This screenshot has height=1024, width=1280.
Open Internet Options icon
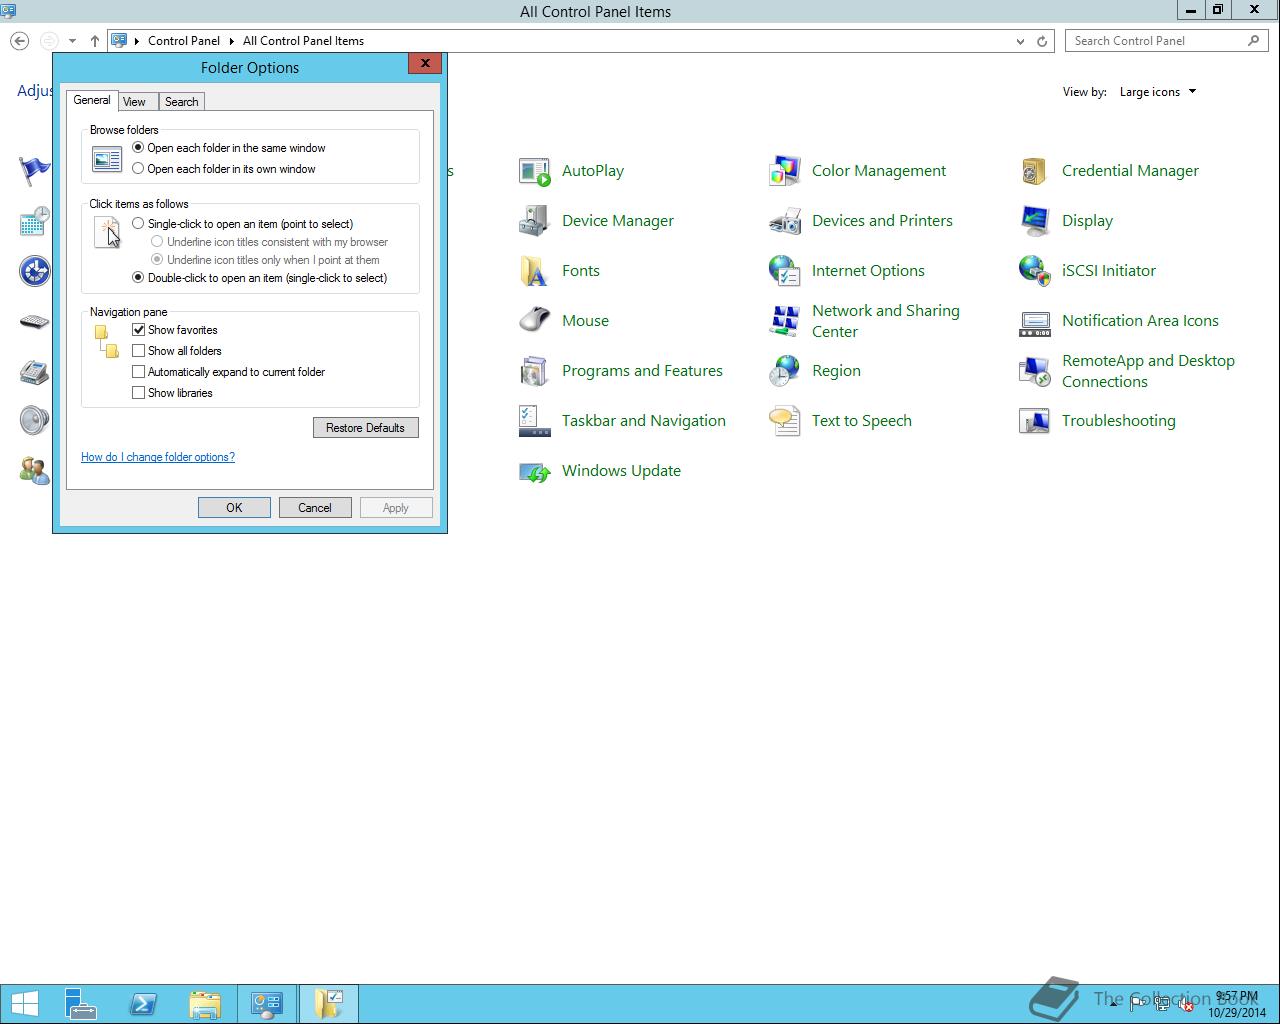coord(785,271)
